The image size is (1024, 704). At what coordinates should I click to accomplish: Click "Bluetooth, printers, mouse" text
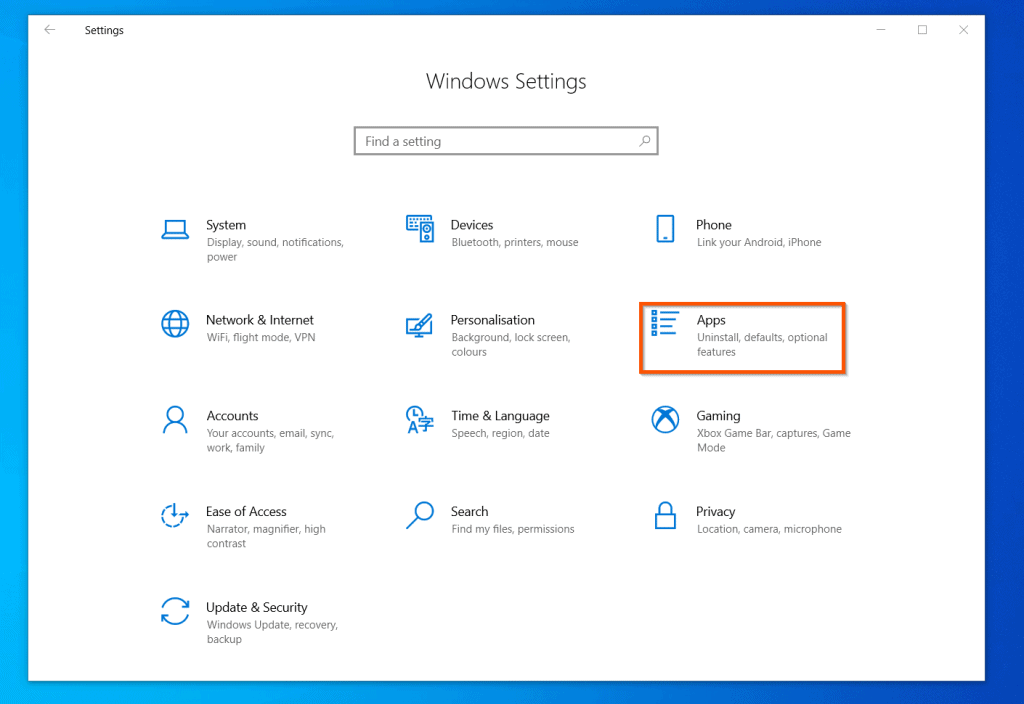[x=515, y=242]
